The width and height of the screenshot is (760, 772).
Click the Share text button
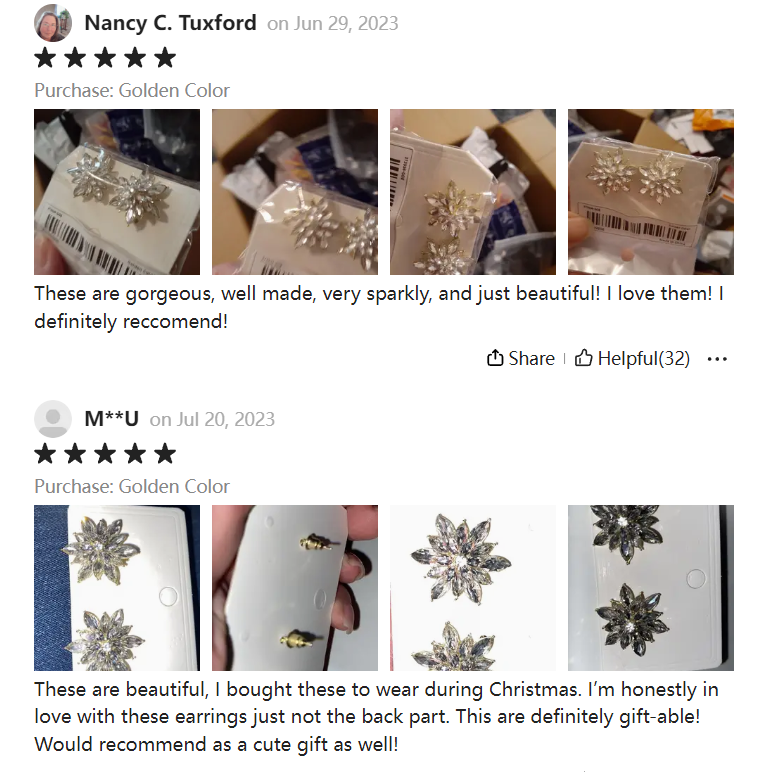tap(531, 358)
